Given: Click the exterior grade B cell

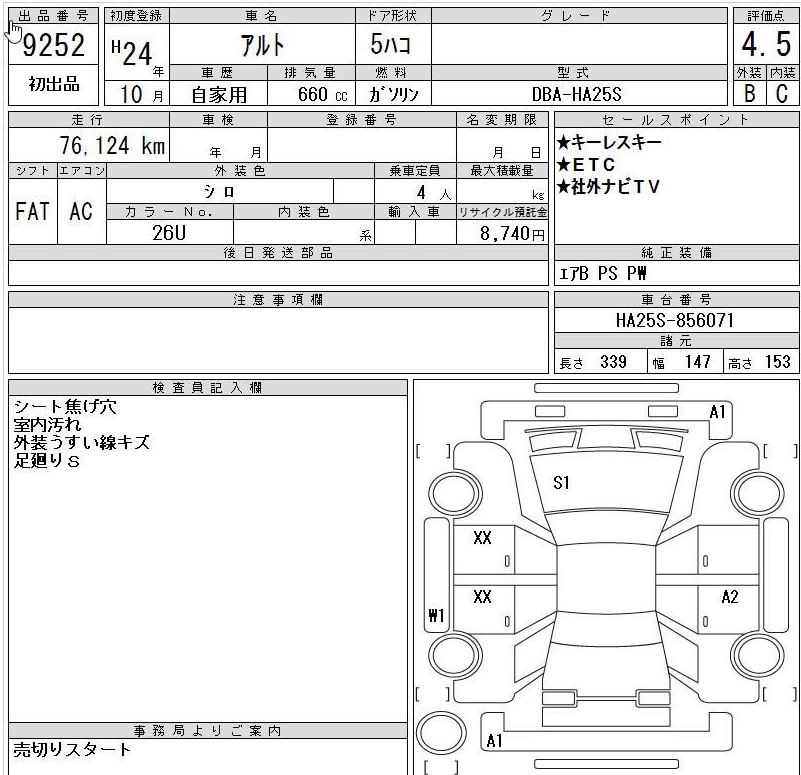Looking at the screenshot, I should coord(748,94).
